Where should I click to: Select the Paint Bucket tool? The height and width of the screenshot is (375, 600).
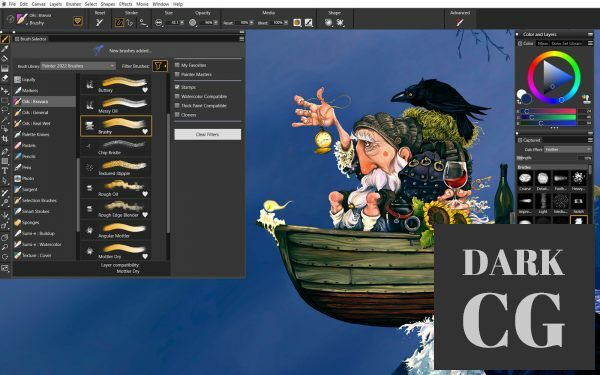5,59
